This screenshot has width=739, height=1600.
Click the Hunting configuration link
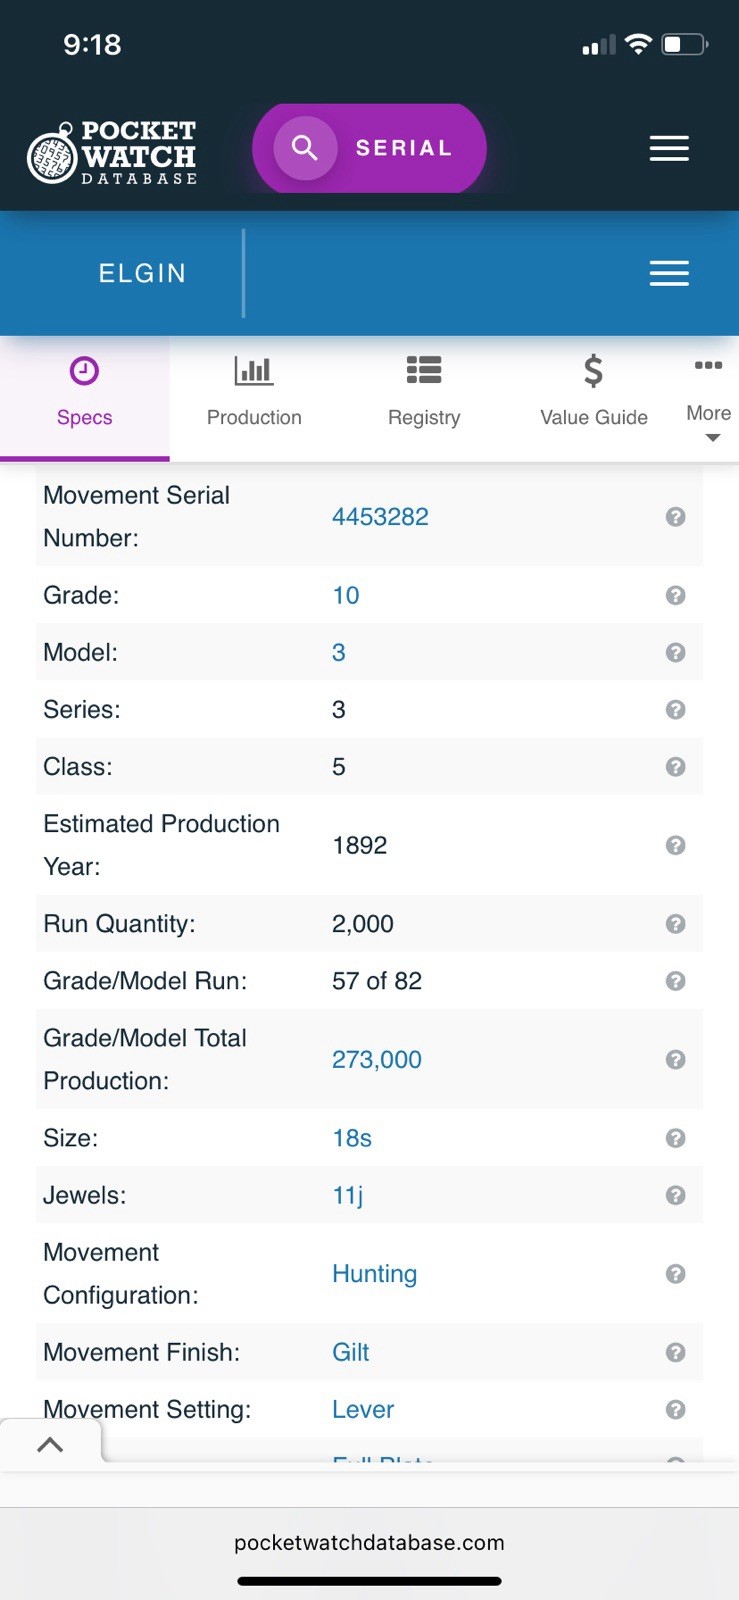(374, 1274)
